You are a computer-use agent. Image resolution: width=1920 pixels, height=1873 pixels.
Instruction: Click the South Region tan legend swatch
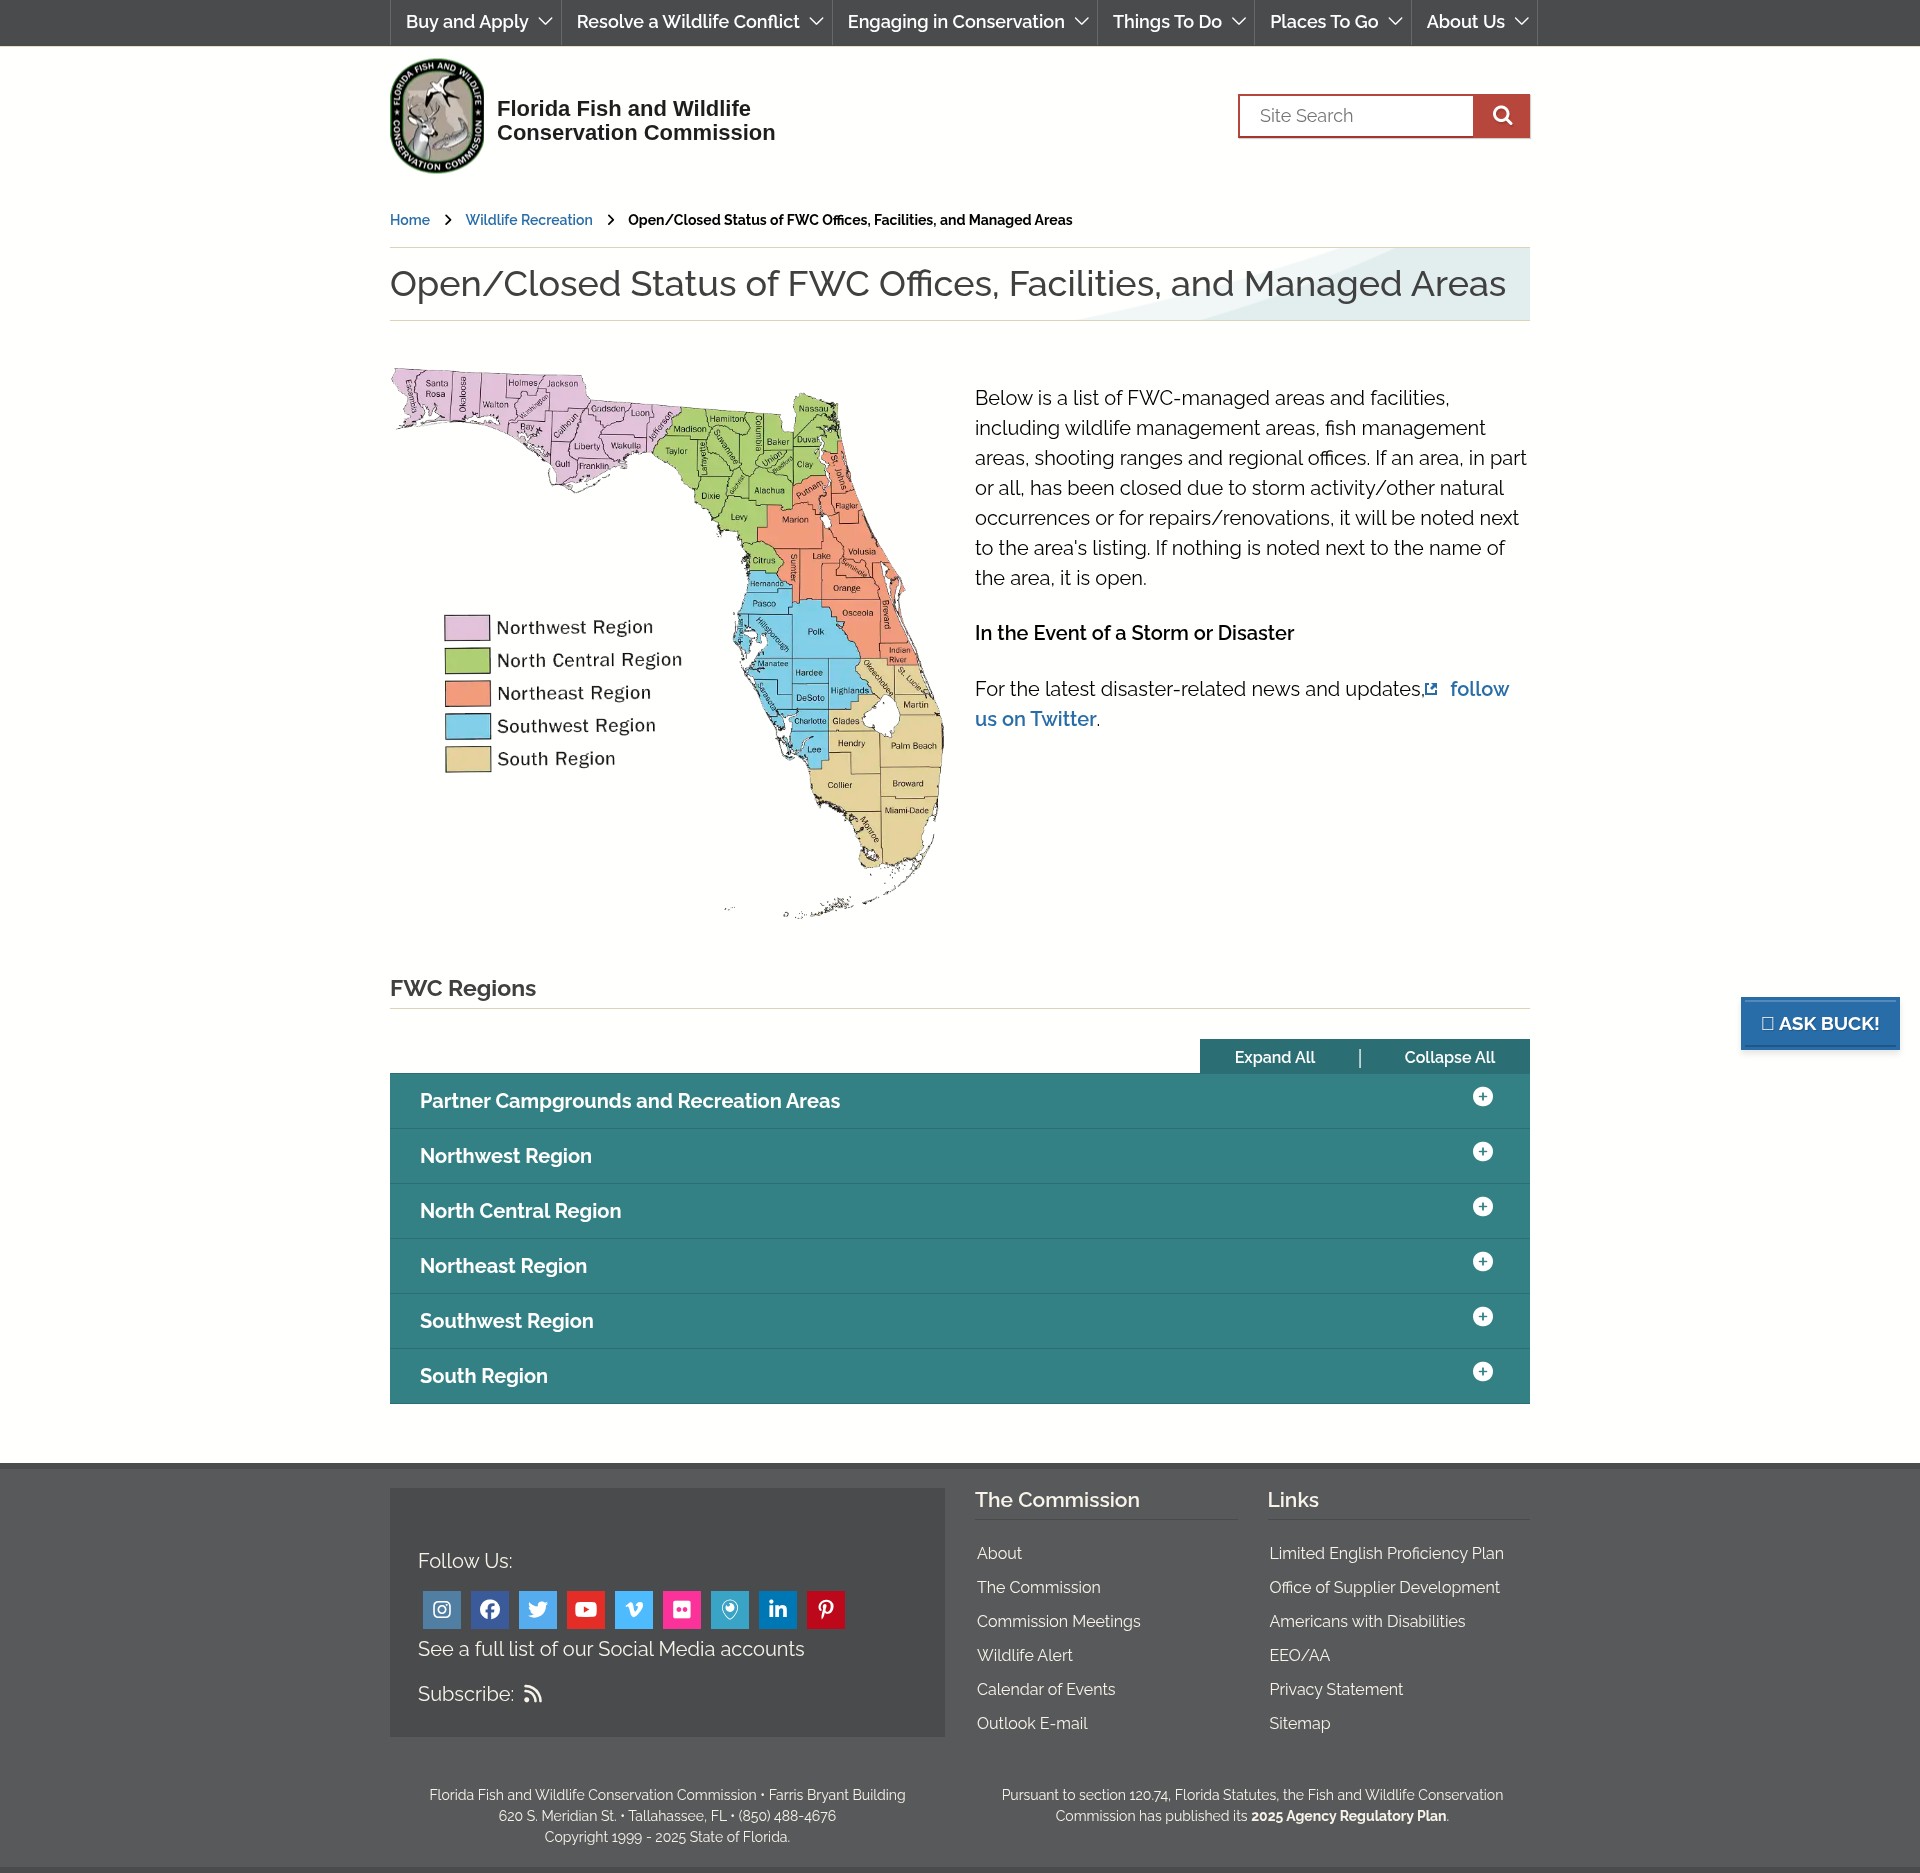click(x=467, y=759)
